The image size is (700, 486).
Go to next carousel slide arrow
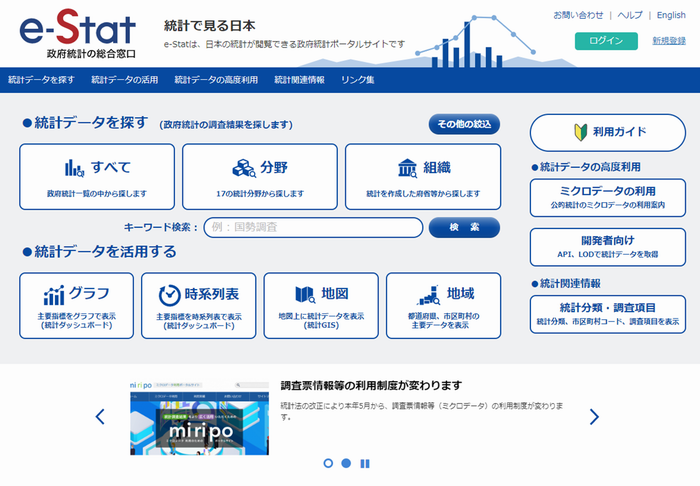point(594,416)
